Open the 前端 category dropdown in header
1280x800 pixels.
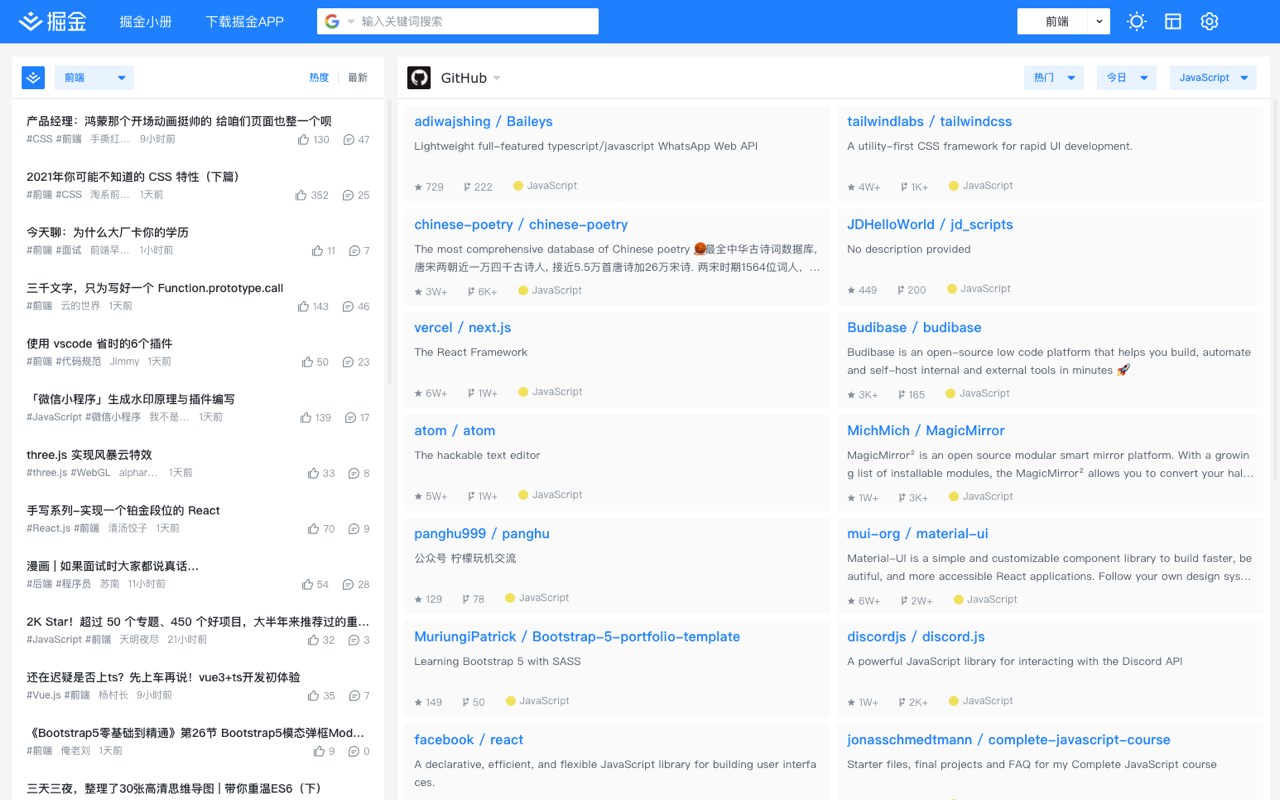coord(1063,21)
